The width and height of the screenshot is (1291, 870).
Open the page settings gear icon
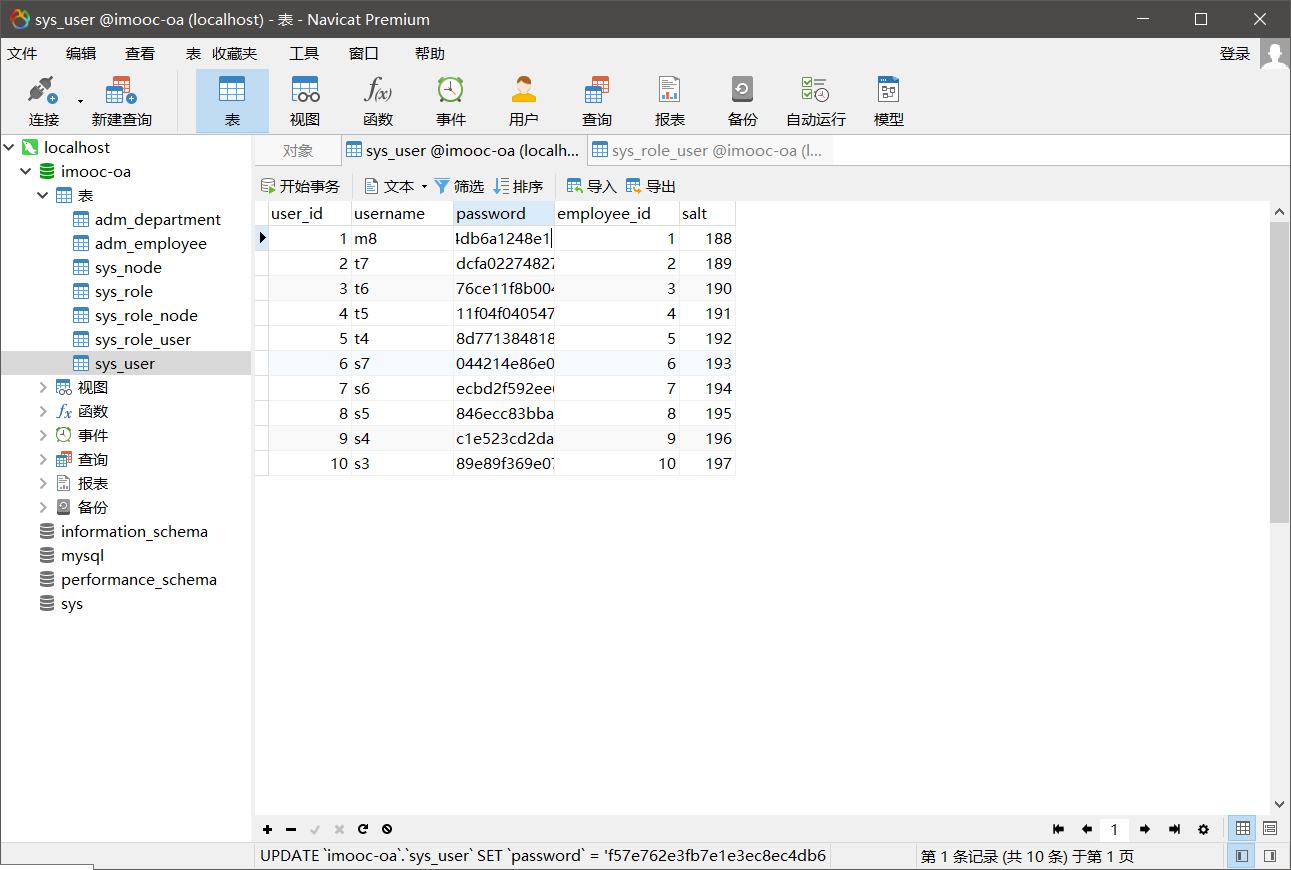pyautogui.click(x=1203, y=829)
